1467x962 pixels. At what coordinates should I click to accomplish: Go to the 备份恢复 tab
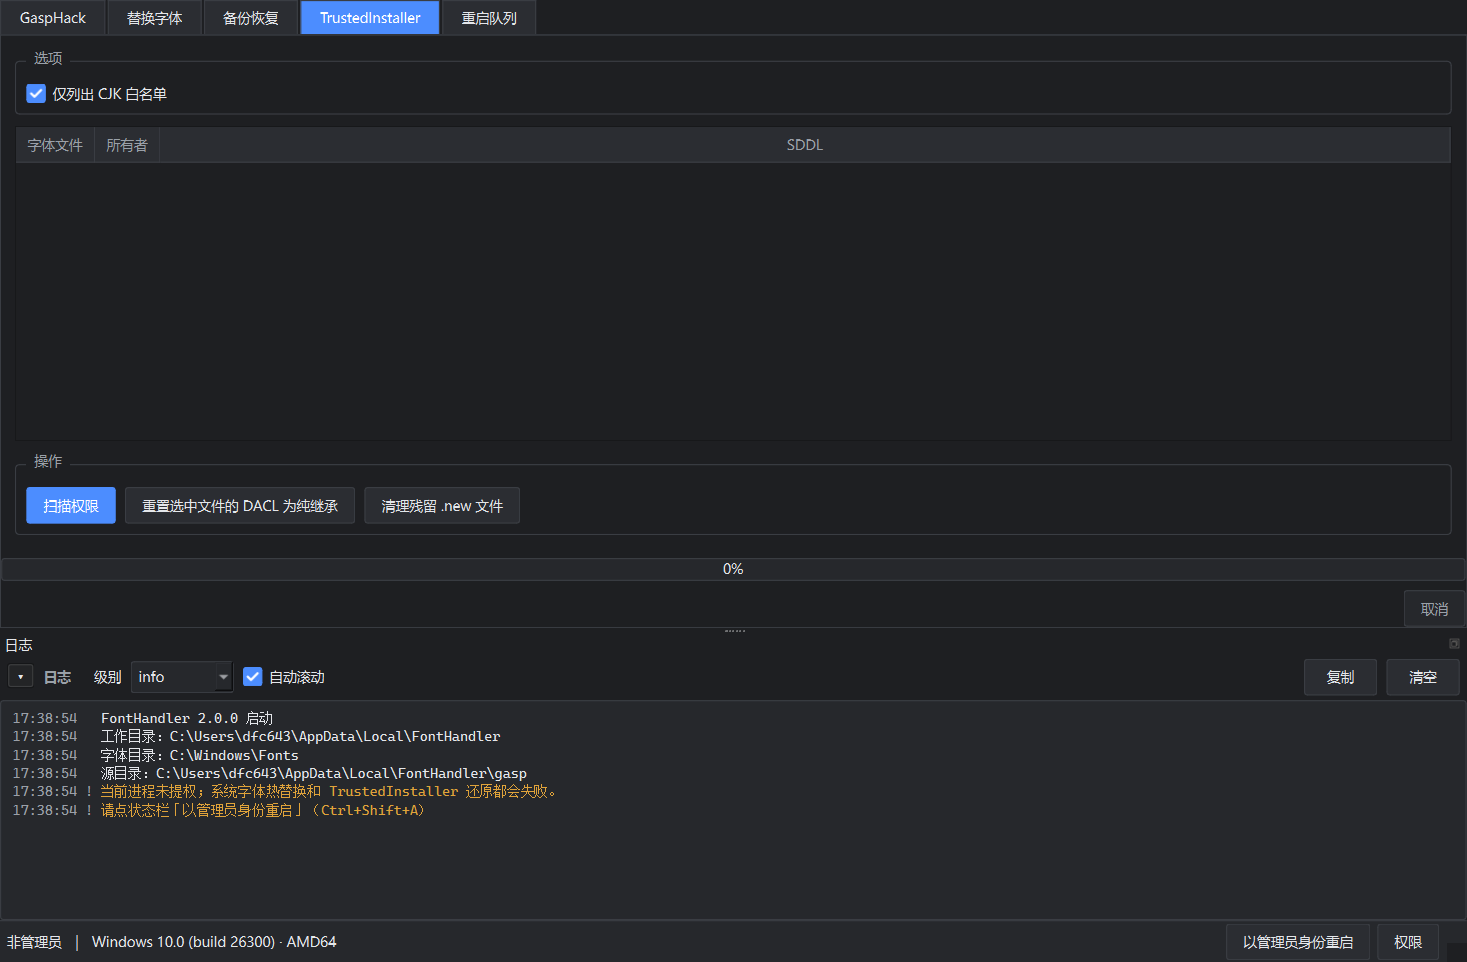click(x=251, y=18)
